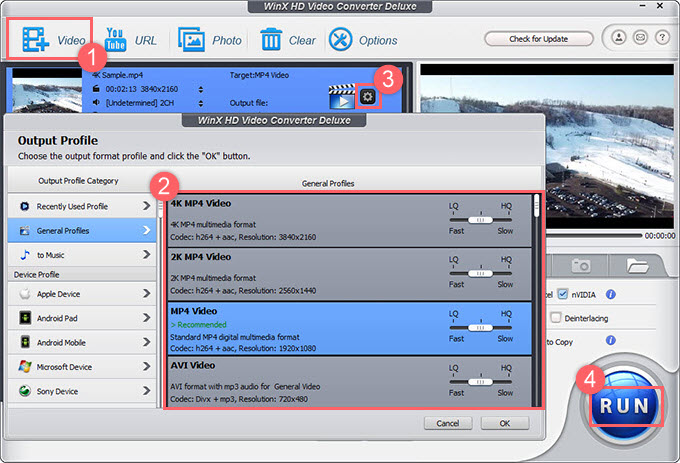Open the help question mark icon
The width and height of the screenshot is (680, 463).
[x=662, y=38]
